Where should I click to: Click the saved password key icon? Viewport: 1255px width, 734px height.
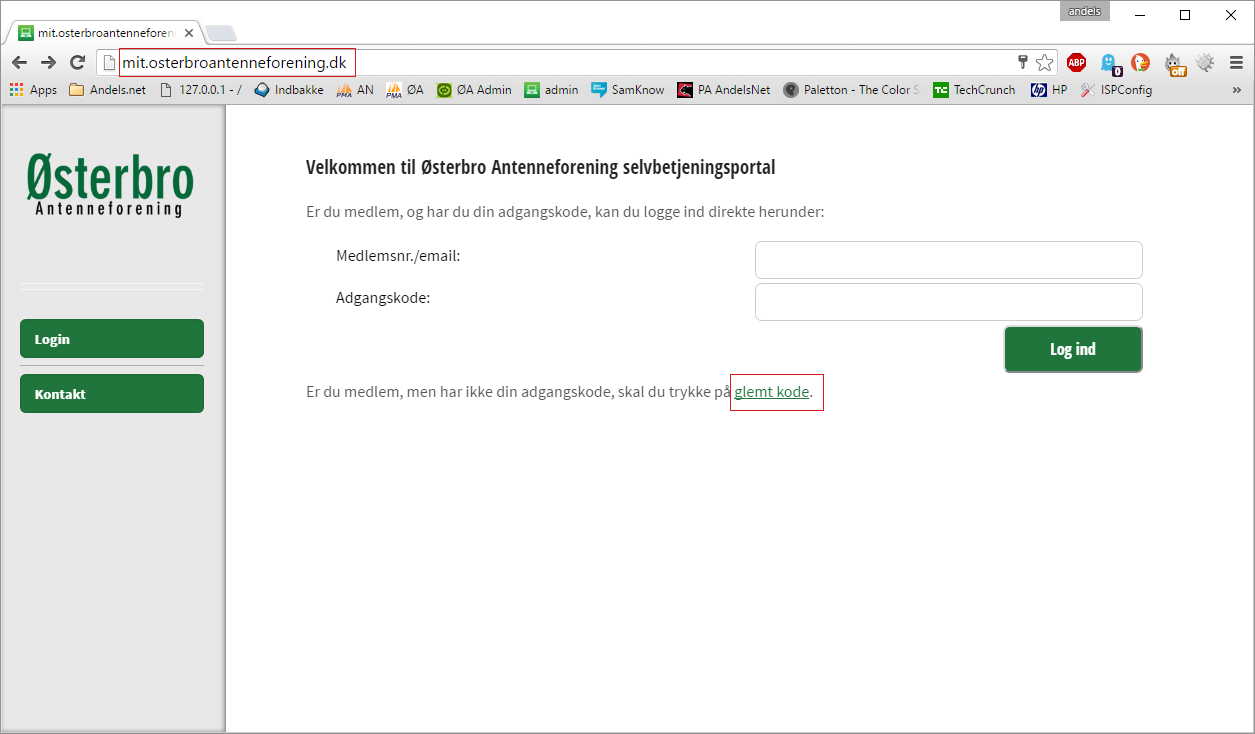(1023, 63)
